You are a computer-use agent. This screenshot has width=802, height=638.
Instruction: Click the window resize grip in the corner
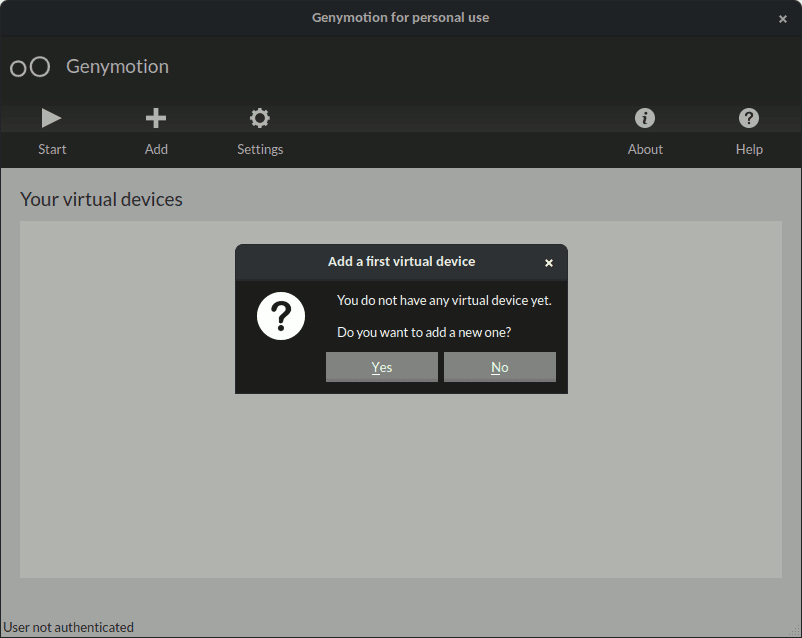(x=794, y=631)
